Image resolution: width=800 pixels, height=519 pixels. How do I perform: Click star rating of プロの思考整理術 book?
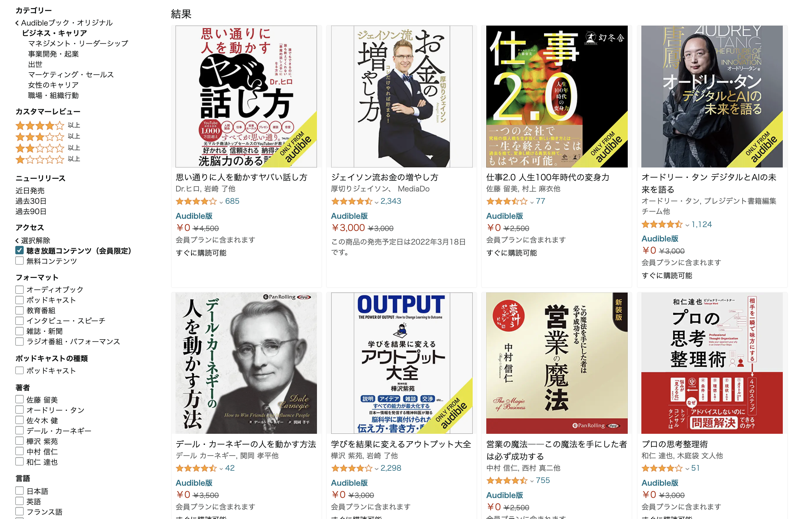coord(661,468)
